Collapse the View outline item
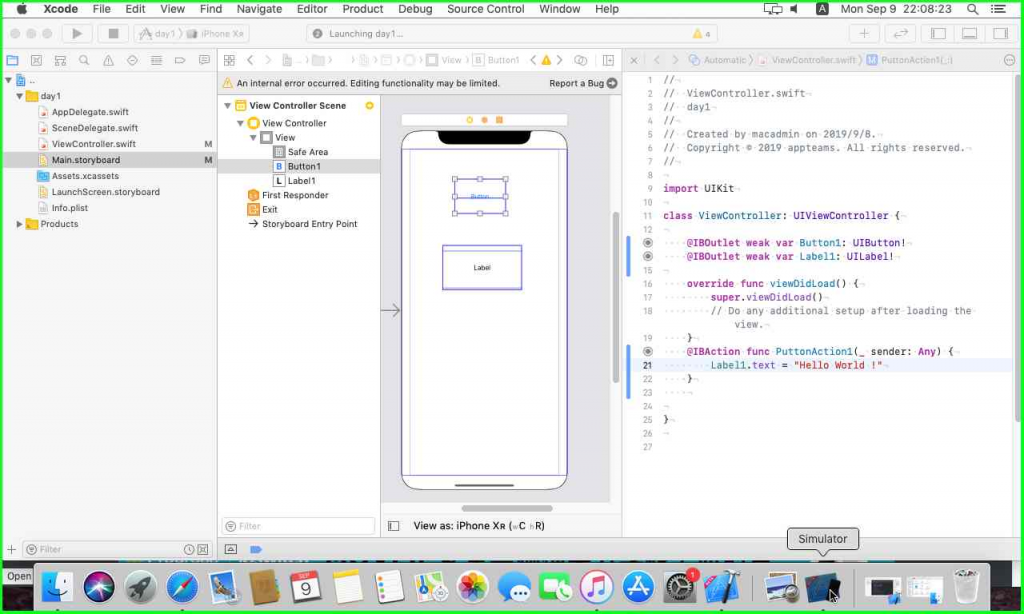 [x=253, y=137]
